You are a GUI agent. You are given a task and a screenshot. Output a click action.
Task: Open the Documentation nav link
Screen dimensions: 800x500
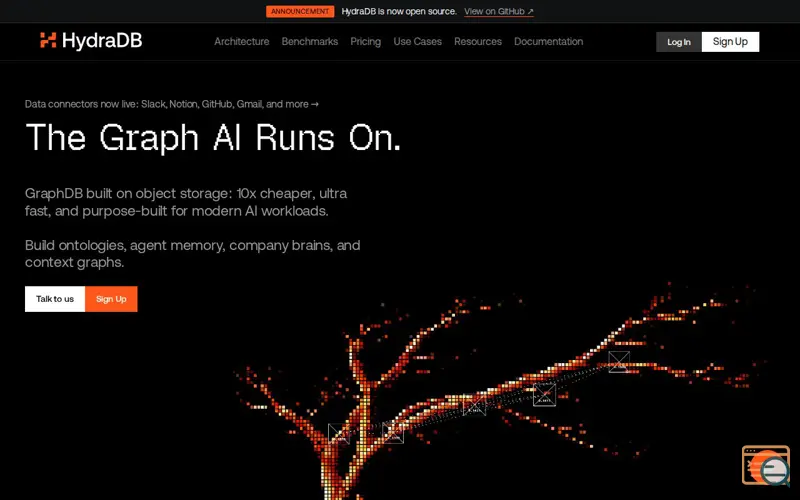[x=548, y=42]
